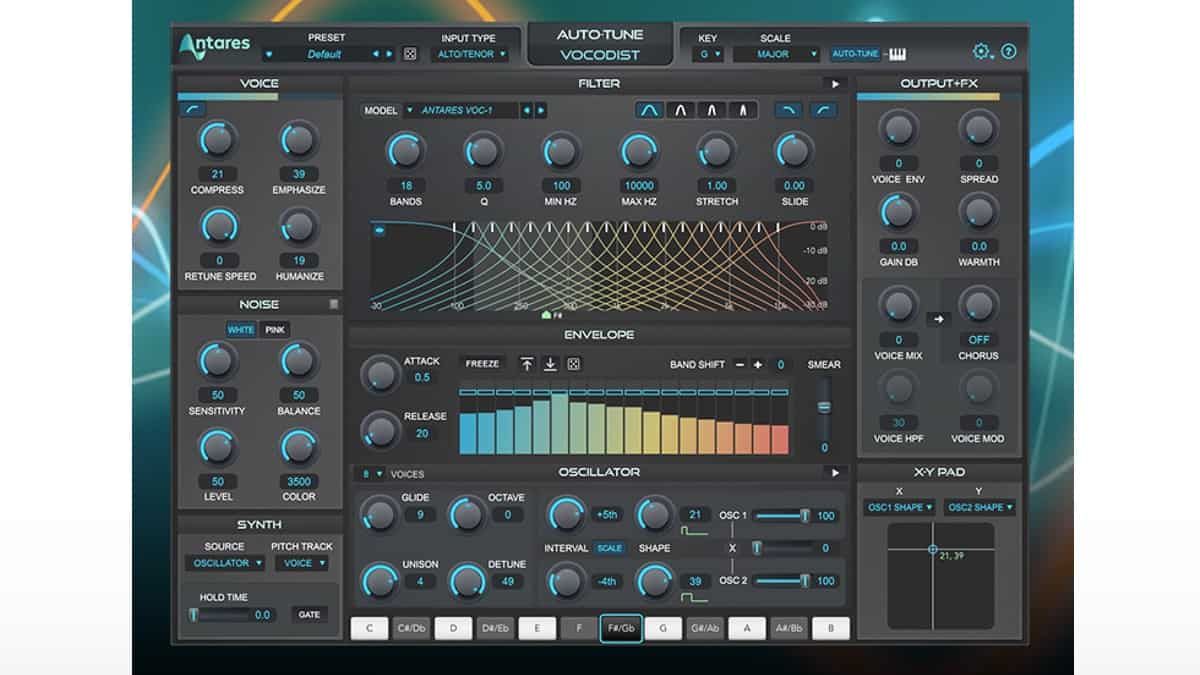Click the random preset dice icon

coord(410,54)
